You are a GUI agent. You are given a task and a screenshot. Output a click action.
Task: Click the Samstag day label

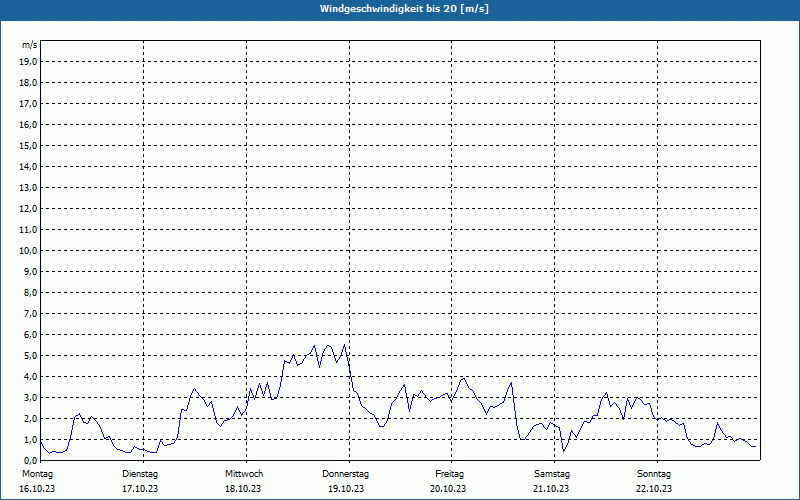coord(552,473)
